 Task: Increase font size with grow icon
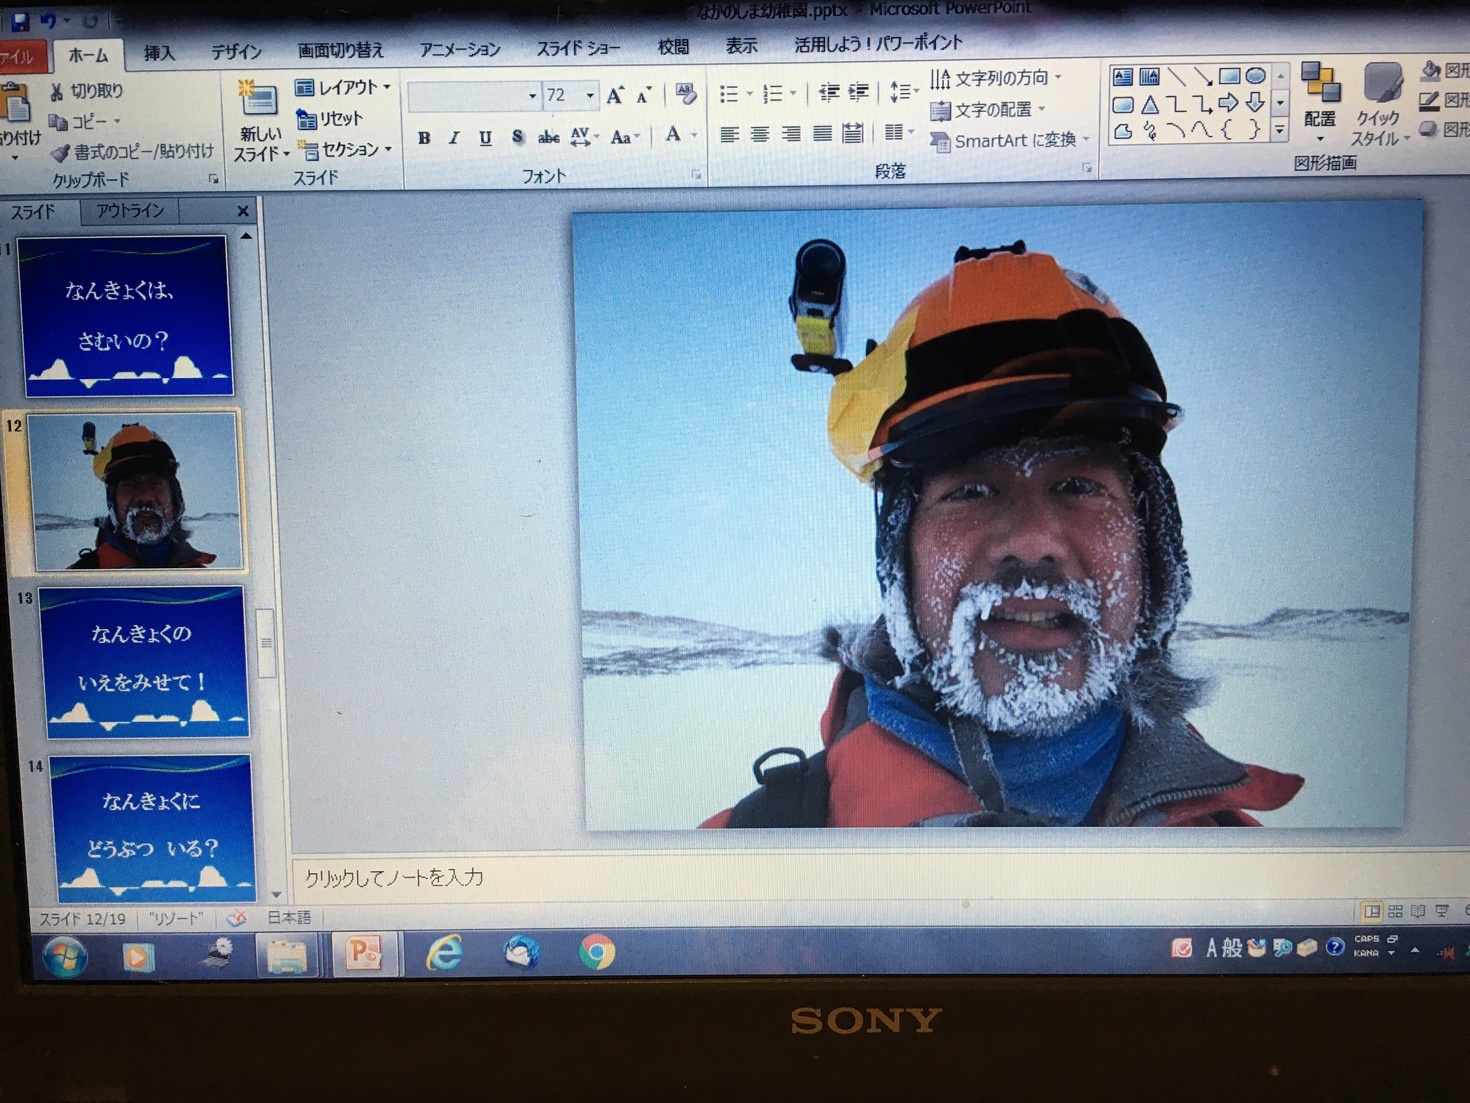click(615, 96)
